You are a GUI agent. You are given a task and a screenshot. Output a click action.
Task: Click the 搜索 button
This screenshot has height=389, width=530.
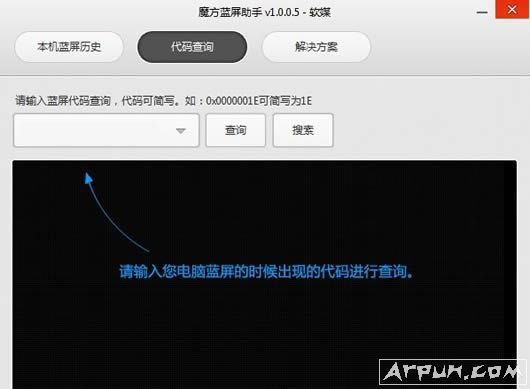(x=303, y=130)
